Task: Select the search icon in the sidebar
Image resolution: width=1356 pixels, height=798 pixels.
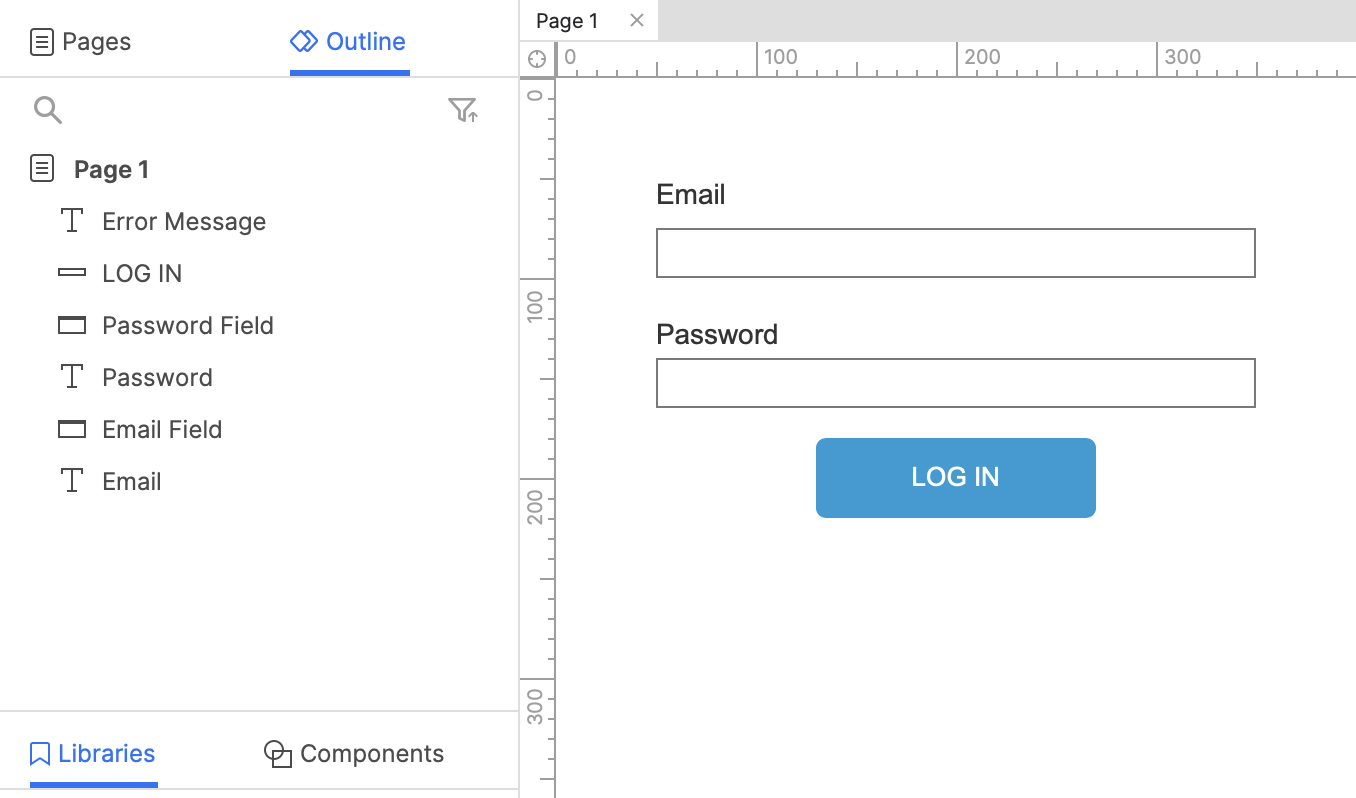Action: (x=47, y=110)
